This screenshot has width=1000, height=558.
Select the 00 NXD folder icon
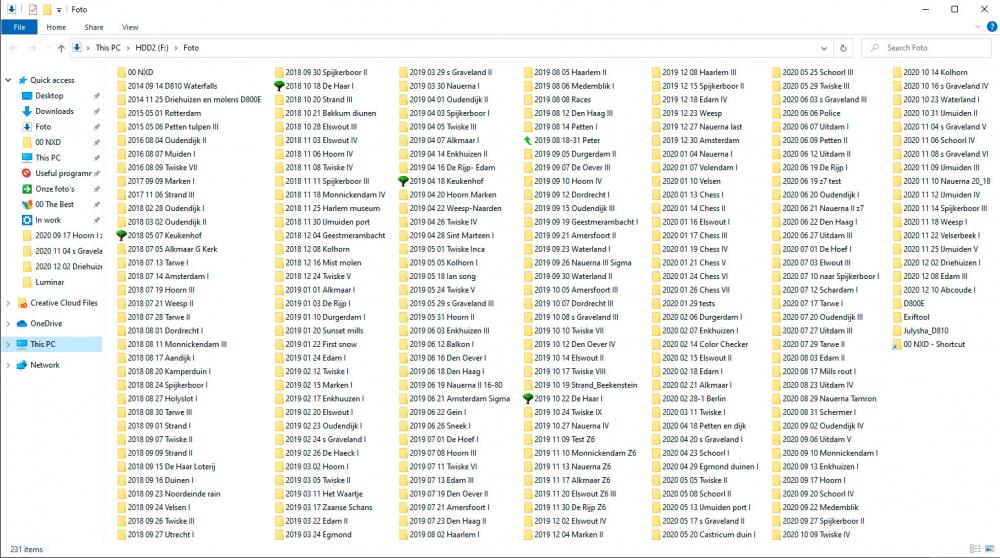(x=121, y=73)
